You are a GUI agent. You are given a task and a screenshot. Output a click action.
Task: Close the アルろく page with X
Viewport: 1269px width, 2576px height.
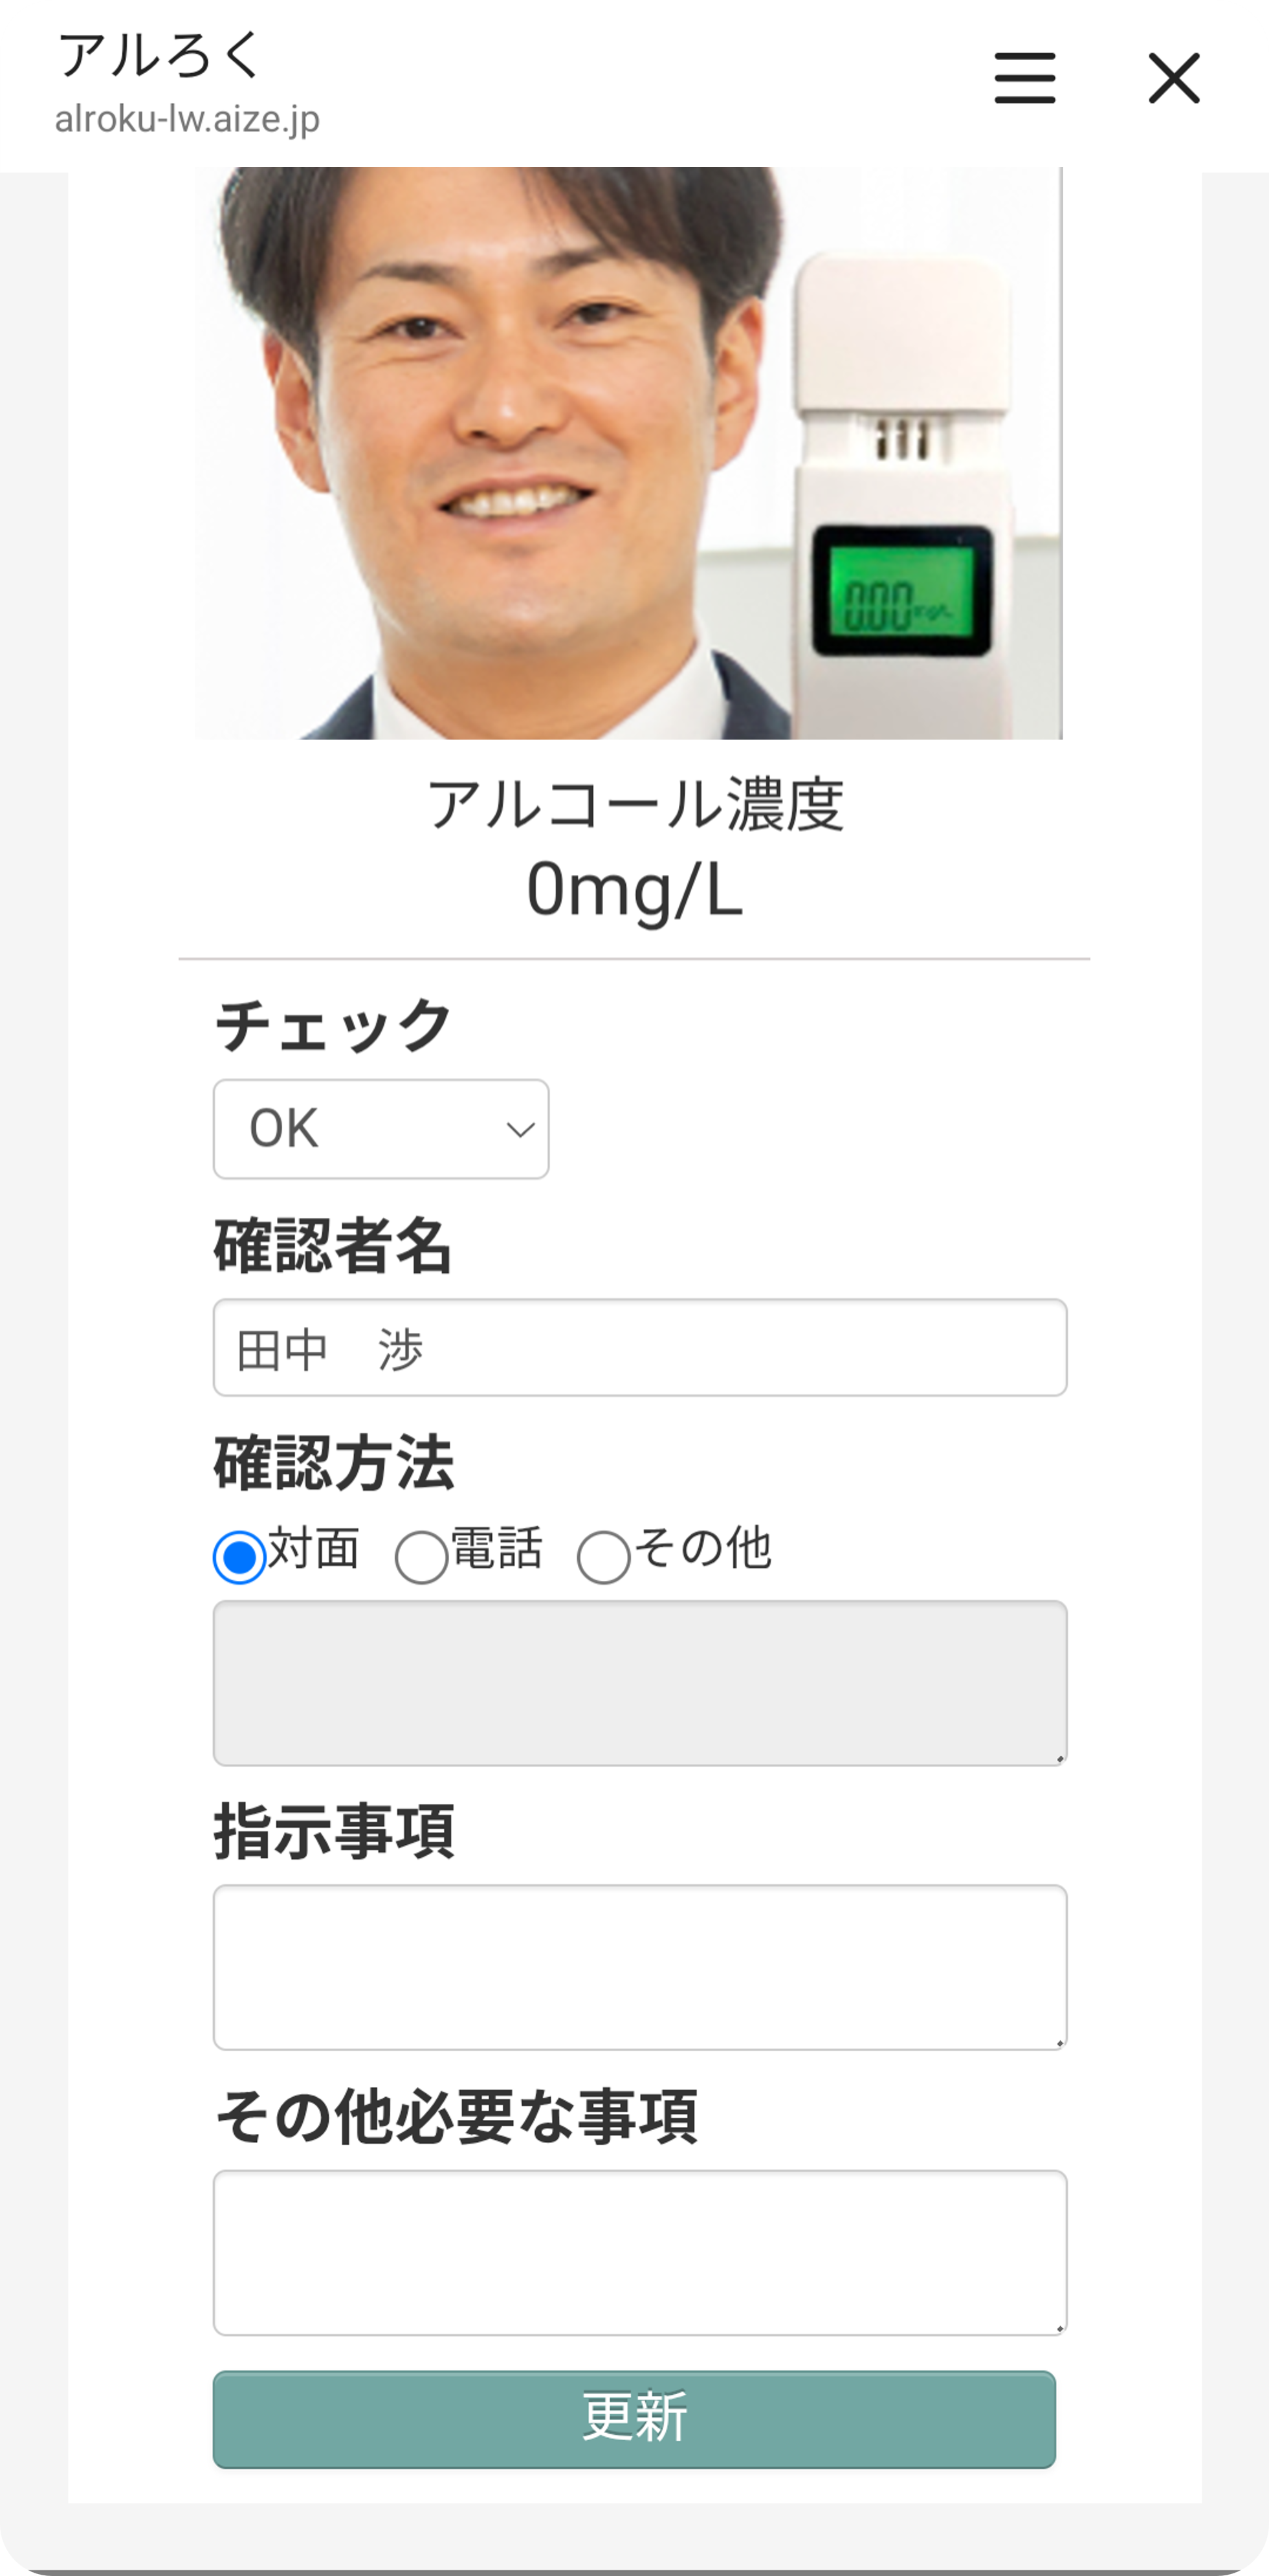1173,78
